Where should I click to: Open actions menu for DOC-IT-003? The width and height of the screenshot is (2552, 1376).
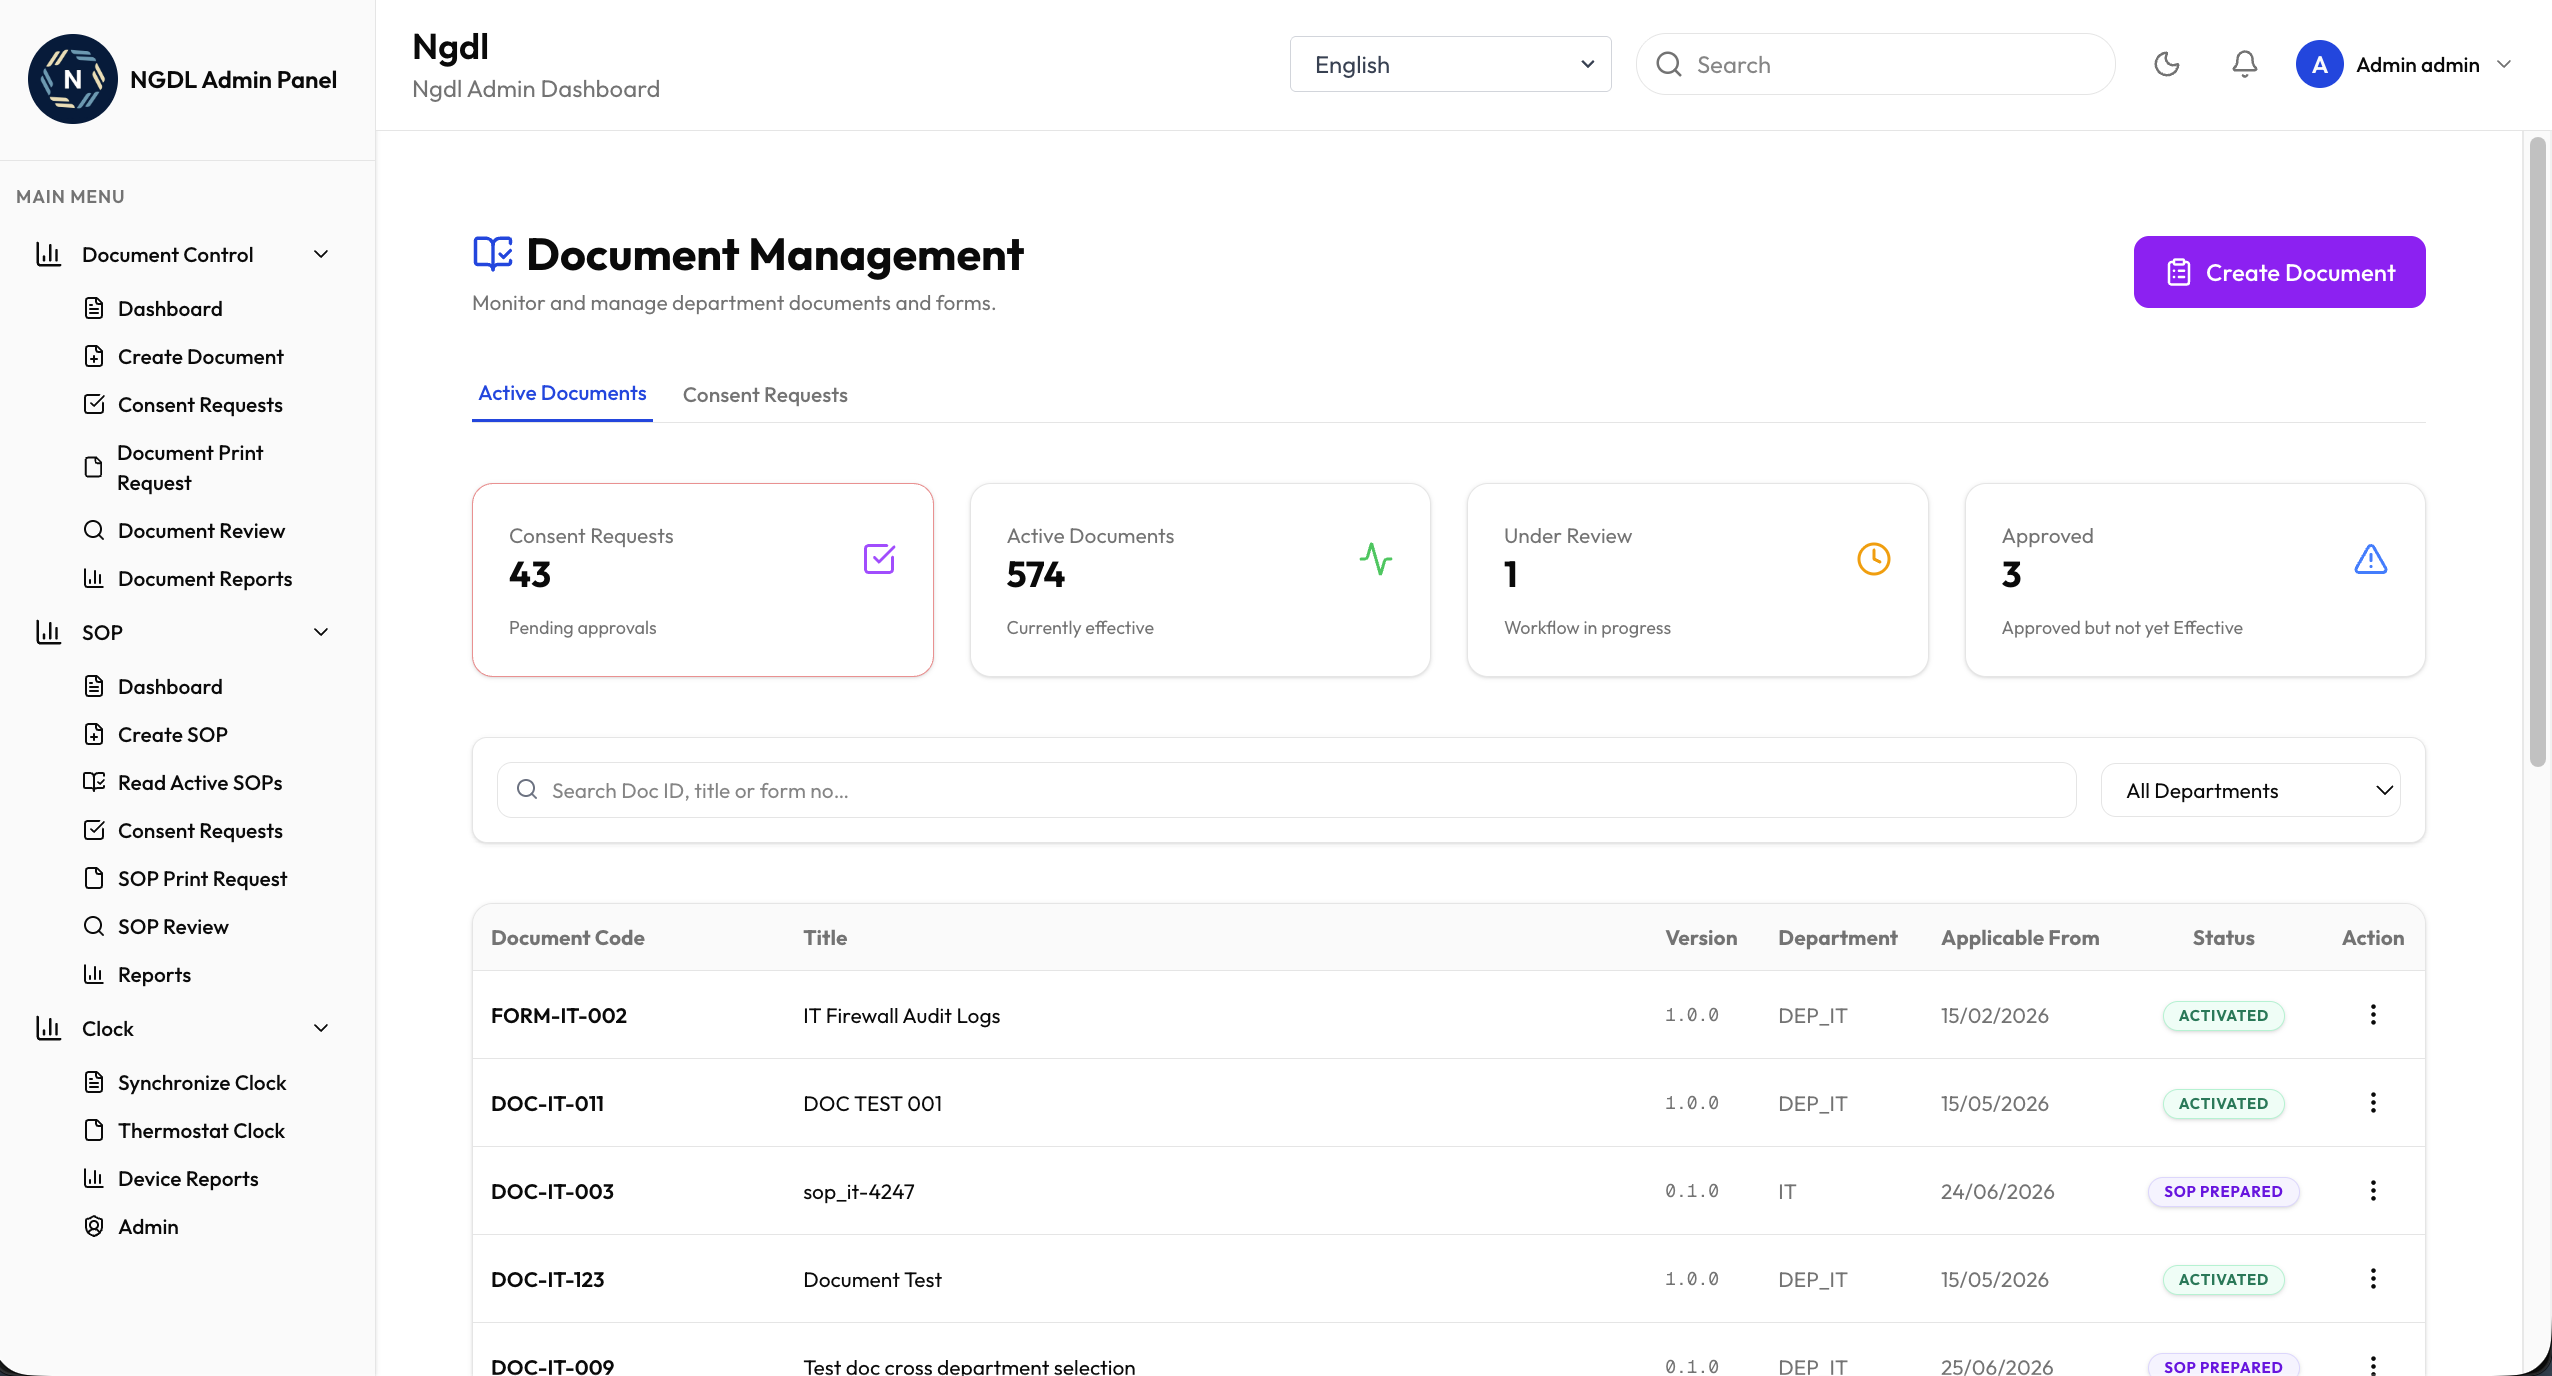point(2372,1190)
